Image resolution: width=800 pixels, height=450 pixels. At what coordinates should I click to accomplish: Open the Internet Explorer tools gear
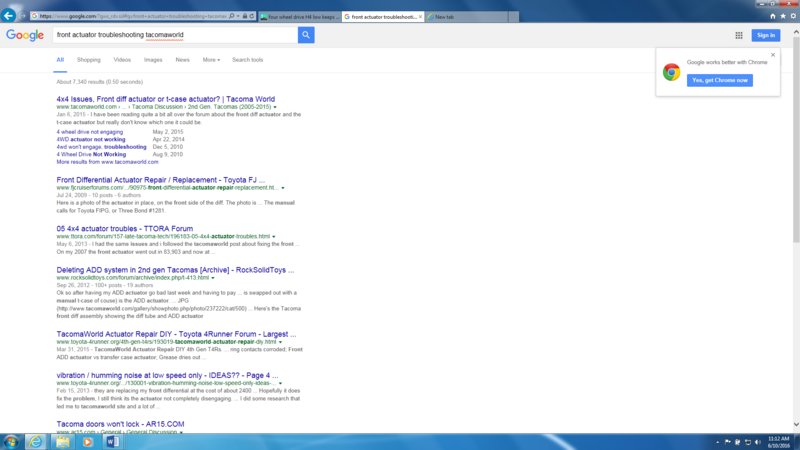click(793, 16)
